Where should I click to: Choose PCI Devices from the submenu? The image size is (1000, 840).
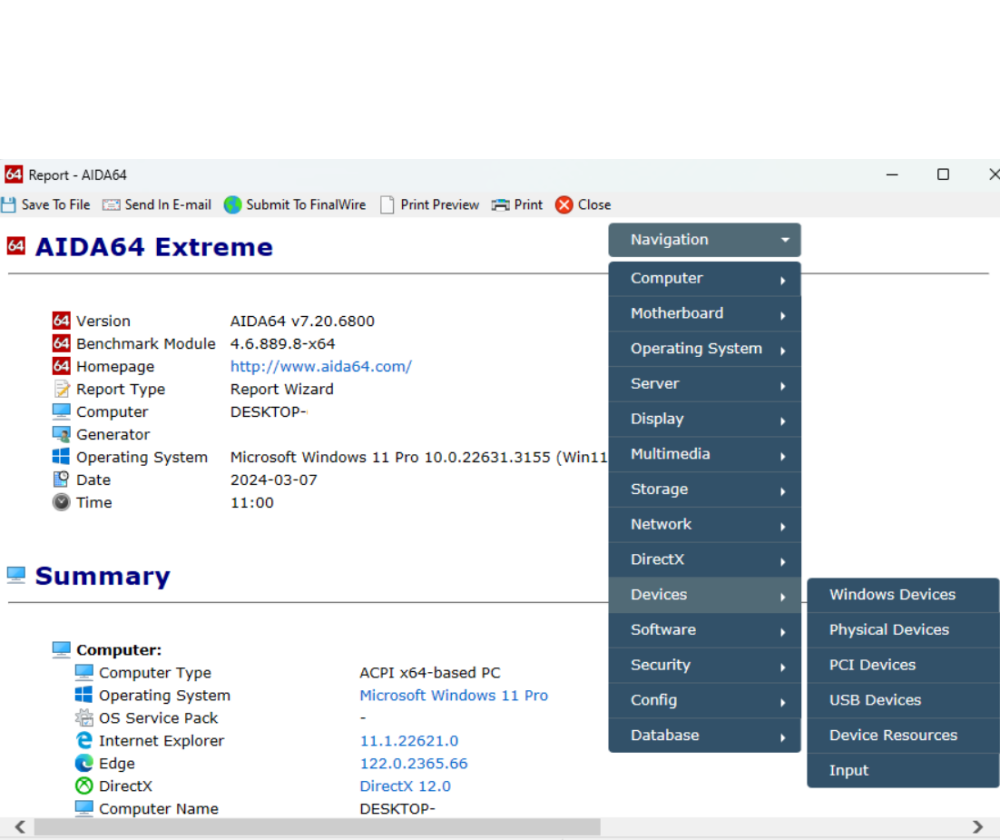point(902,665)
